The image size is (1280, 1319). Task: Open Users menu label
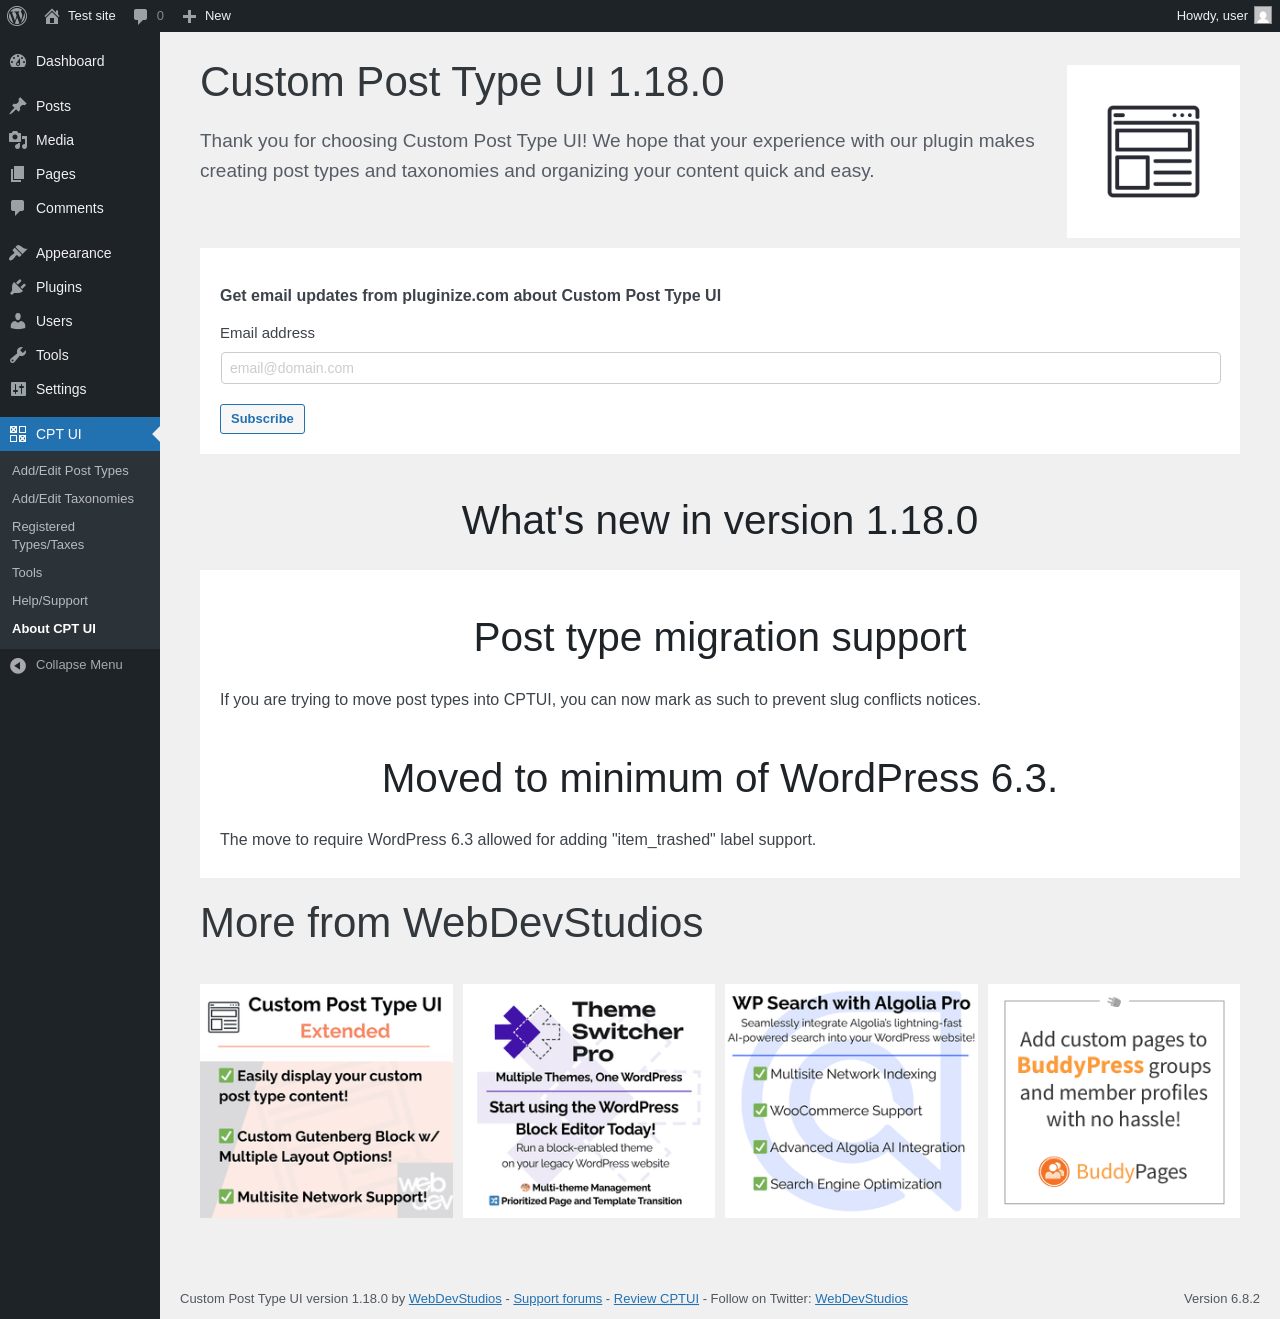pyautogui.click(x=54, y=321)
